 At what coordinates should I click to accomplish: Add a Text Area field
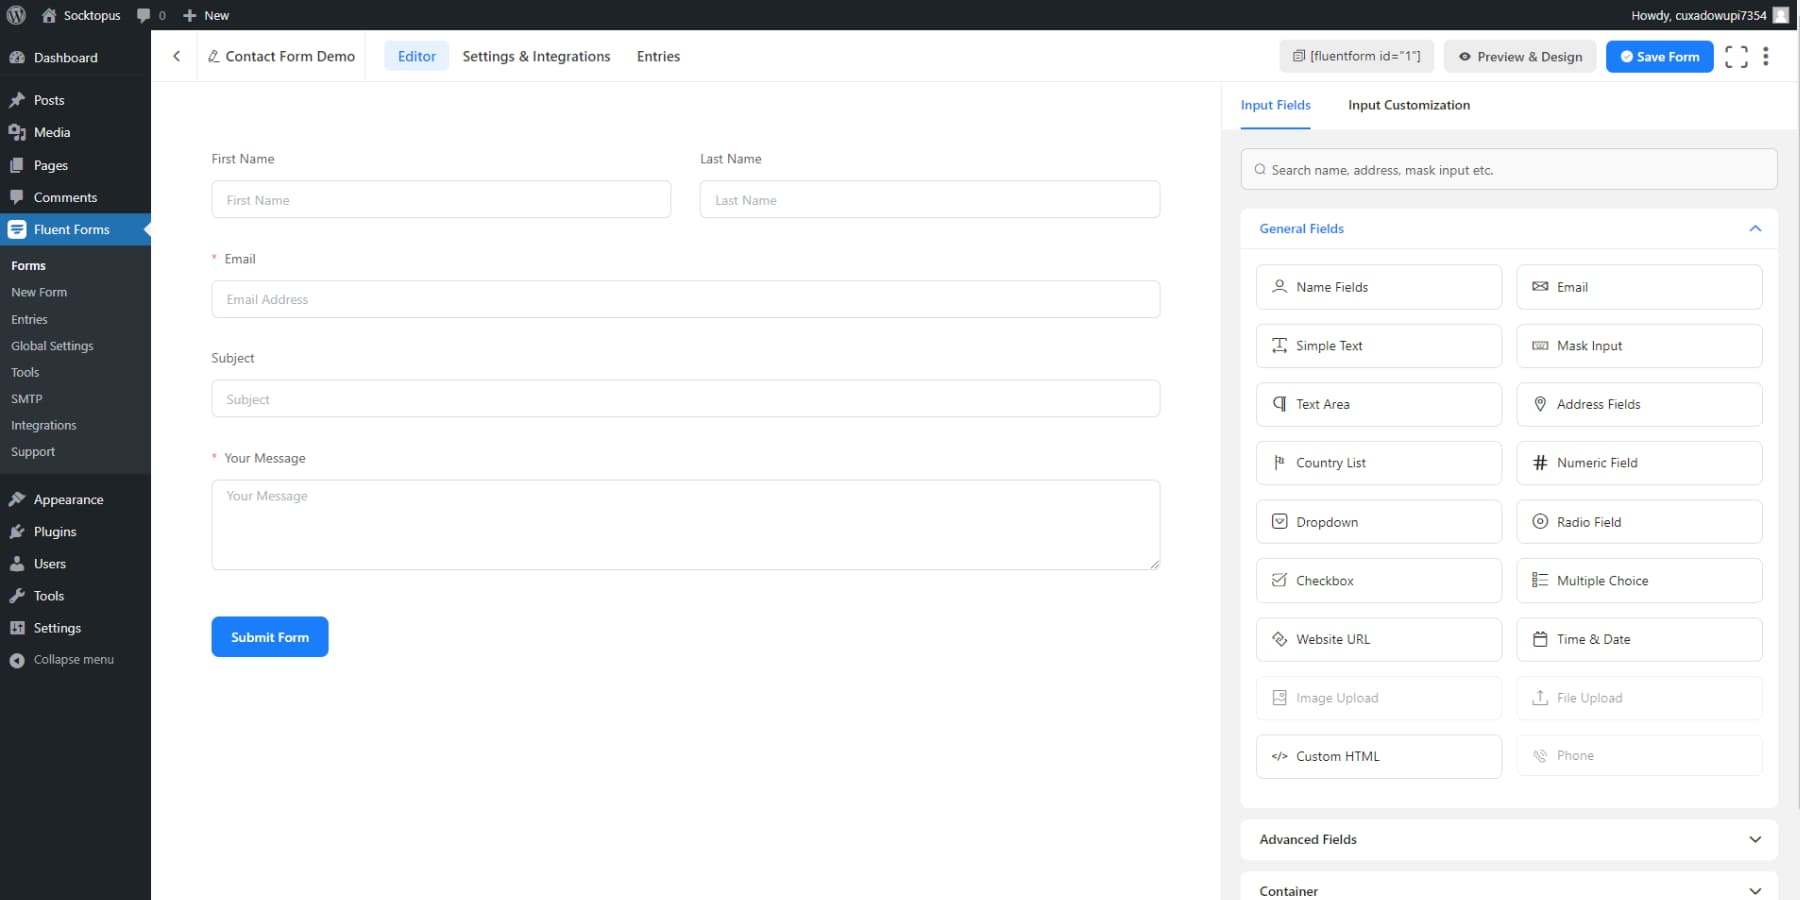[x=1378, y=404]
